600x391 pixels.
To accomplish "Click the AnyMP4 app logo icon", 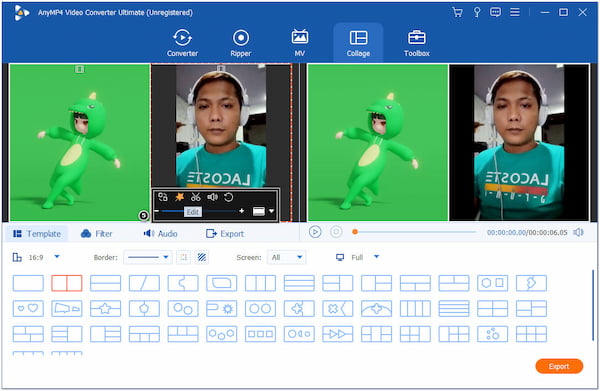I will [x=22, y=13].
